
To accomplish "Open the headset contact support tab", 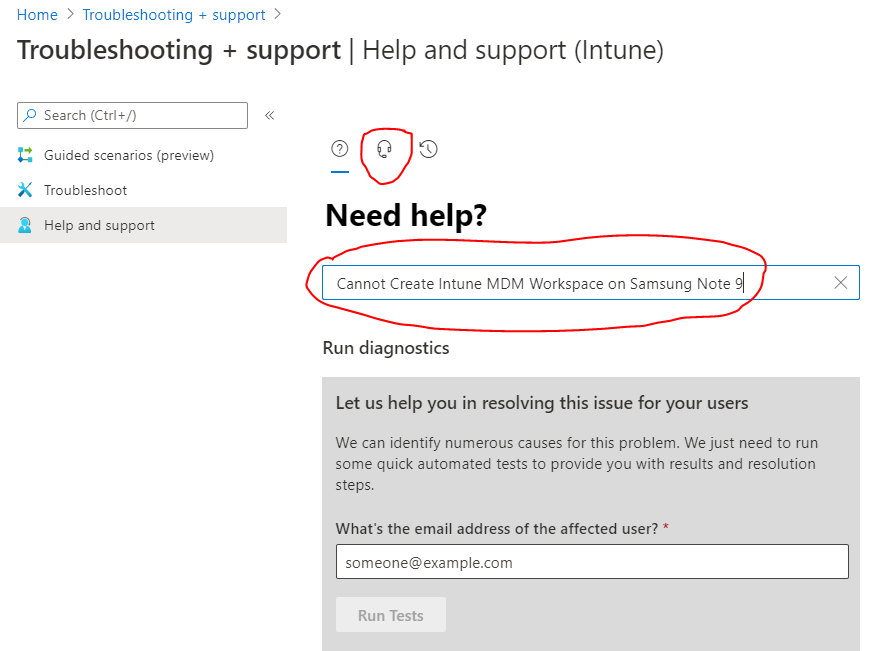I will pyautogui.click(x=384, y=150).
